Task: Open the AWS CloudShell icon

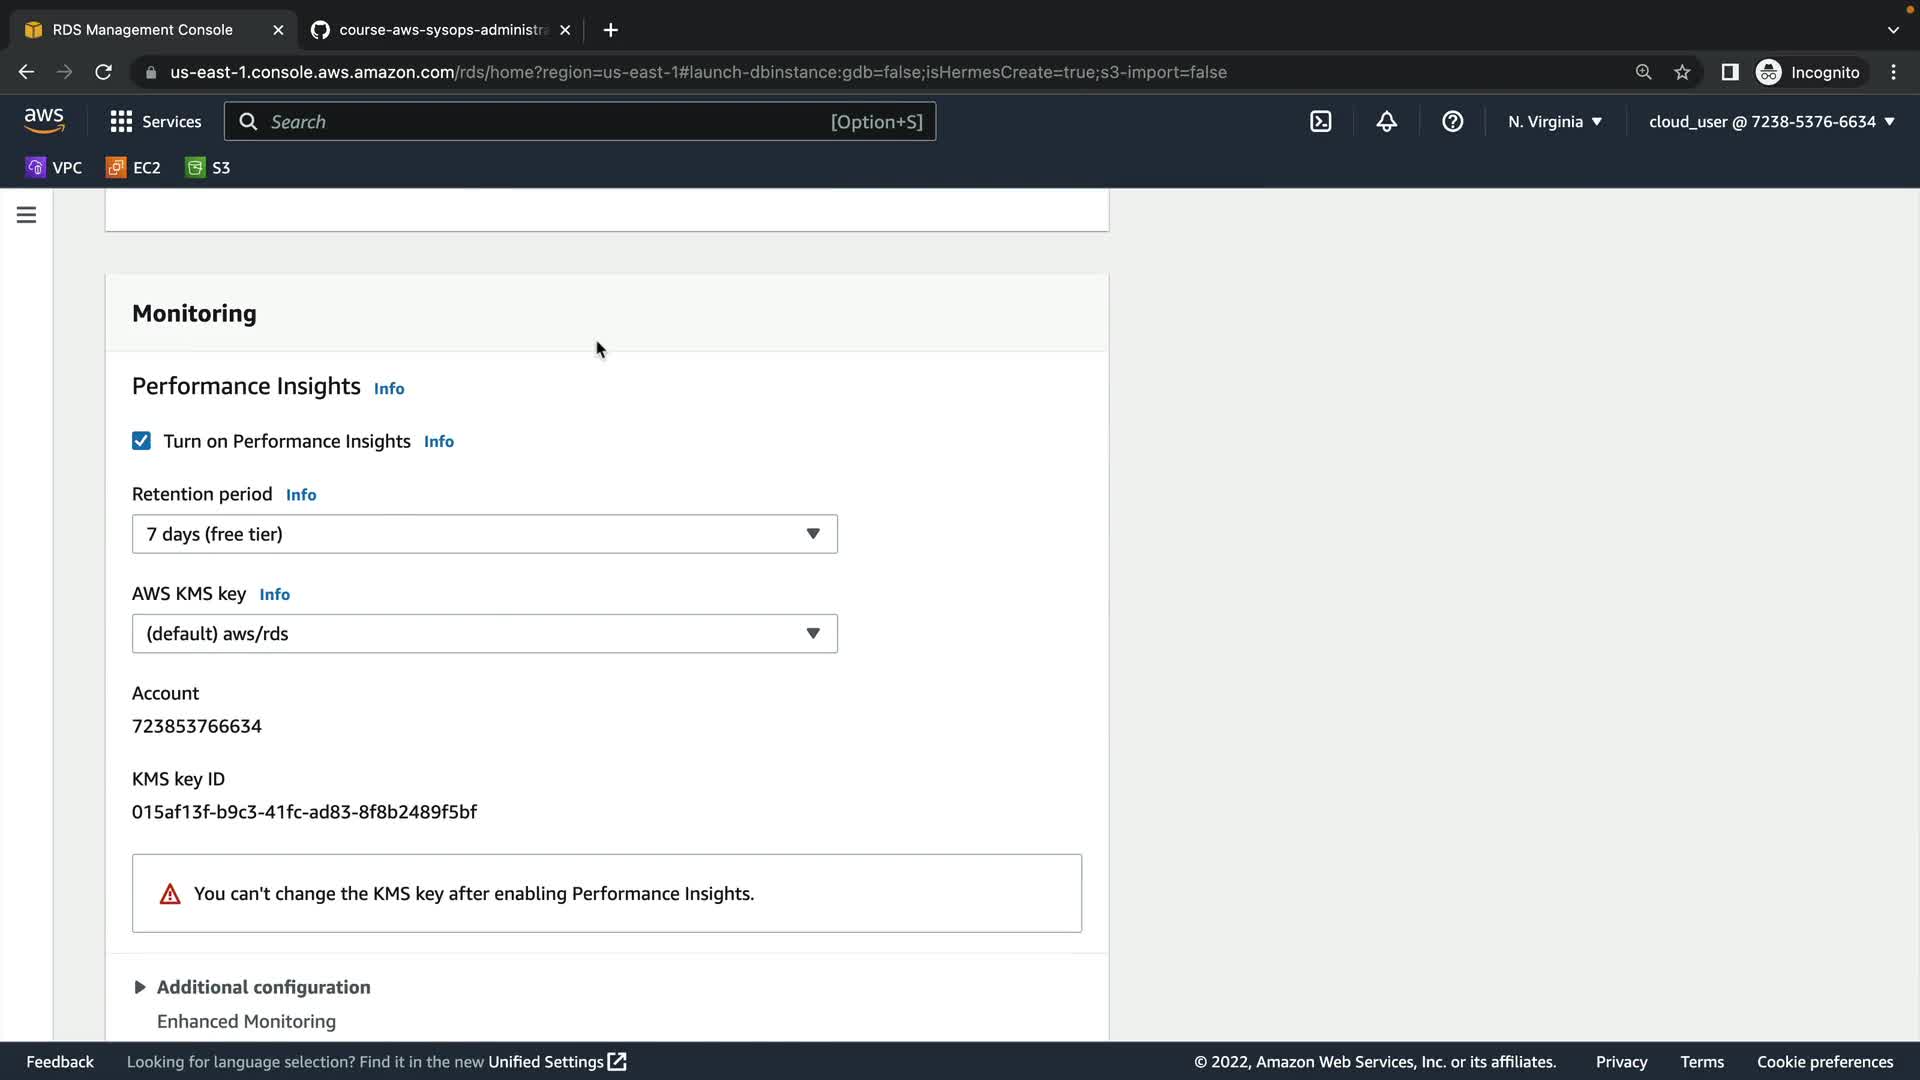Action: point(1320,121)
